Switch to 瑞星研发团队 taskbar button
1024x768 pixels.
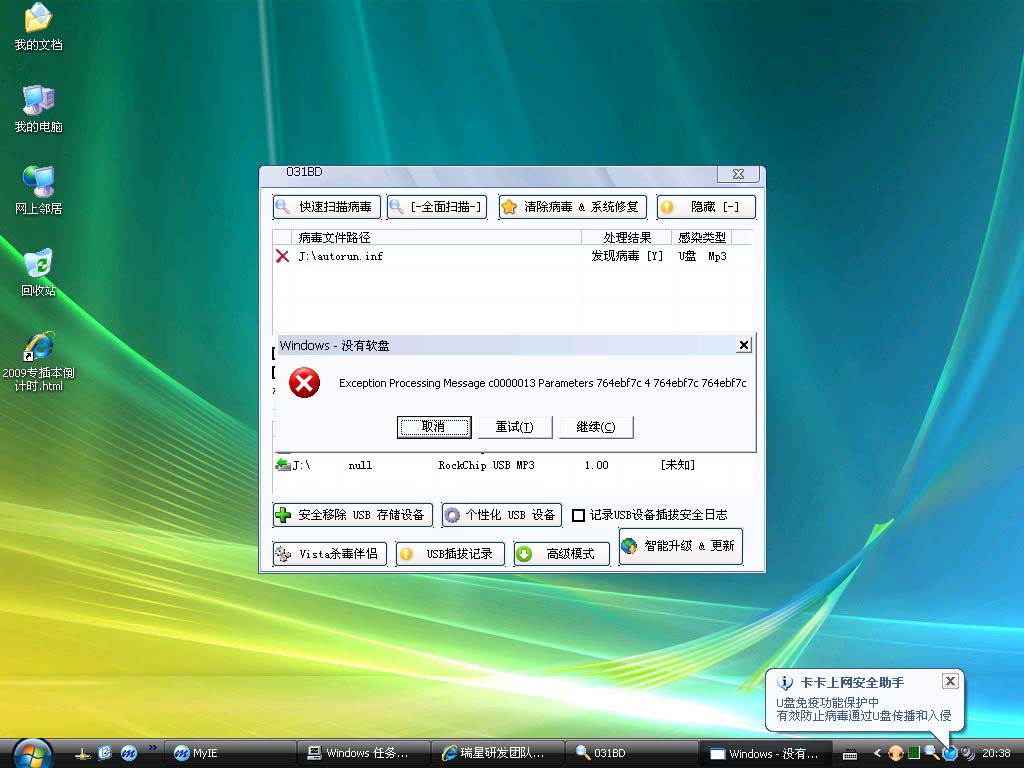coord(498,754)
